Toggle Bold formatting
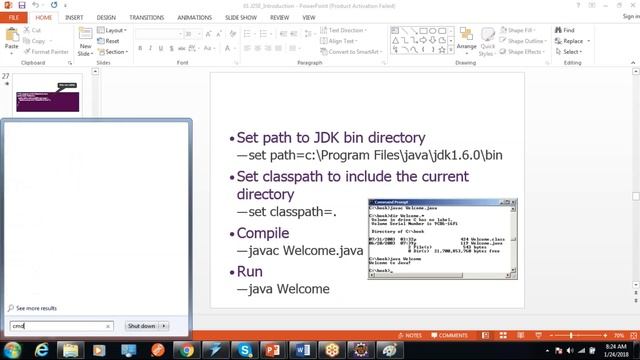Viewport: 640px width, 360px height. pos(140,48)
